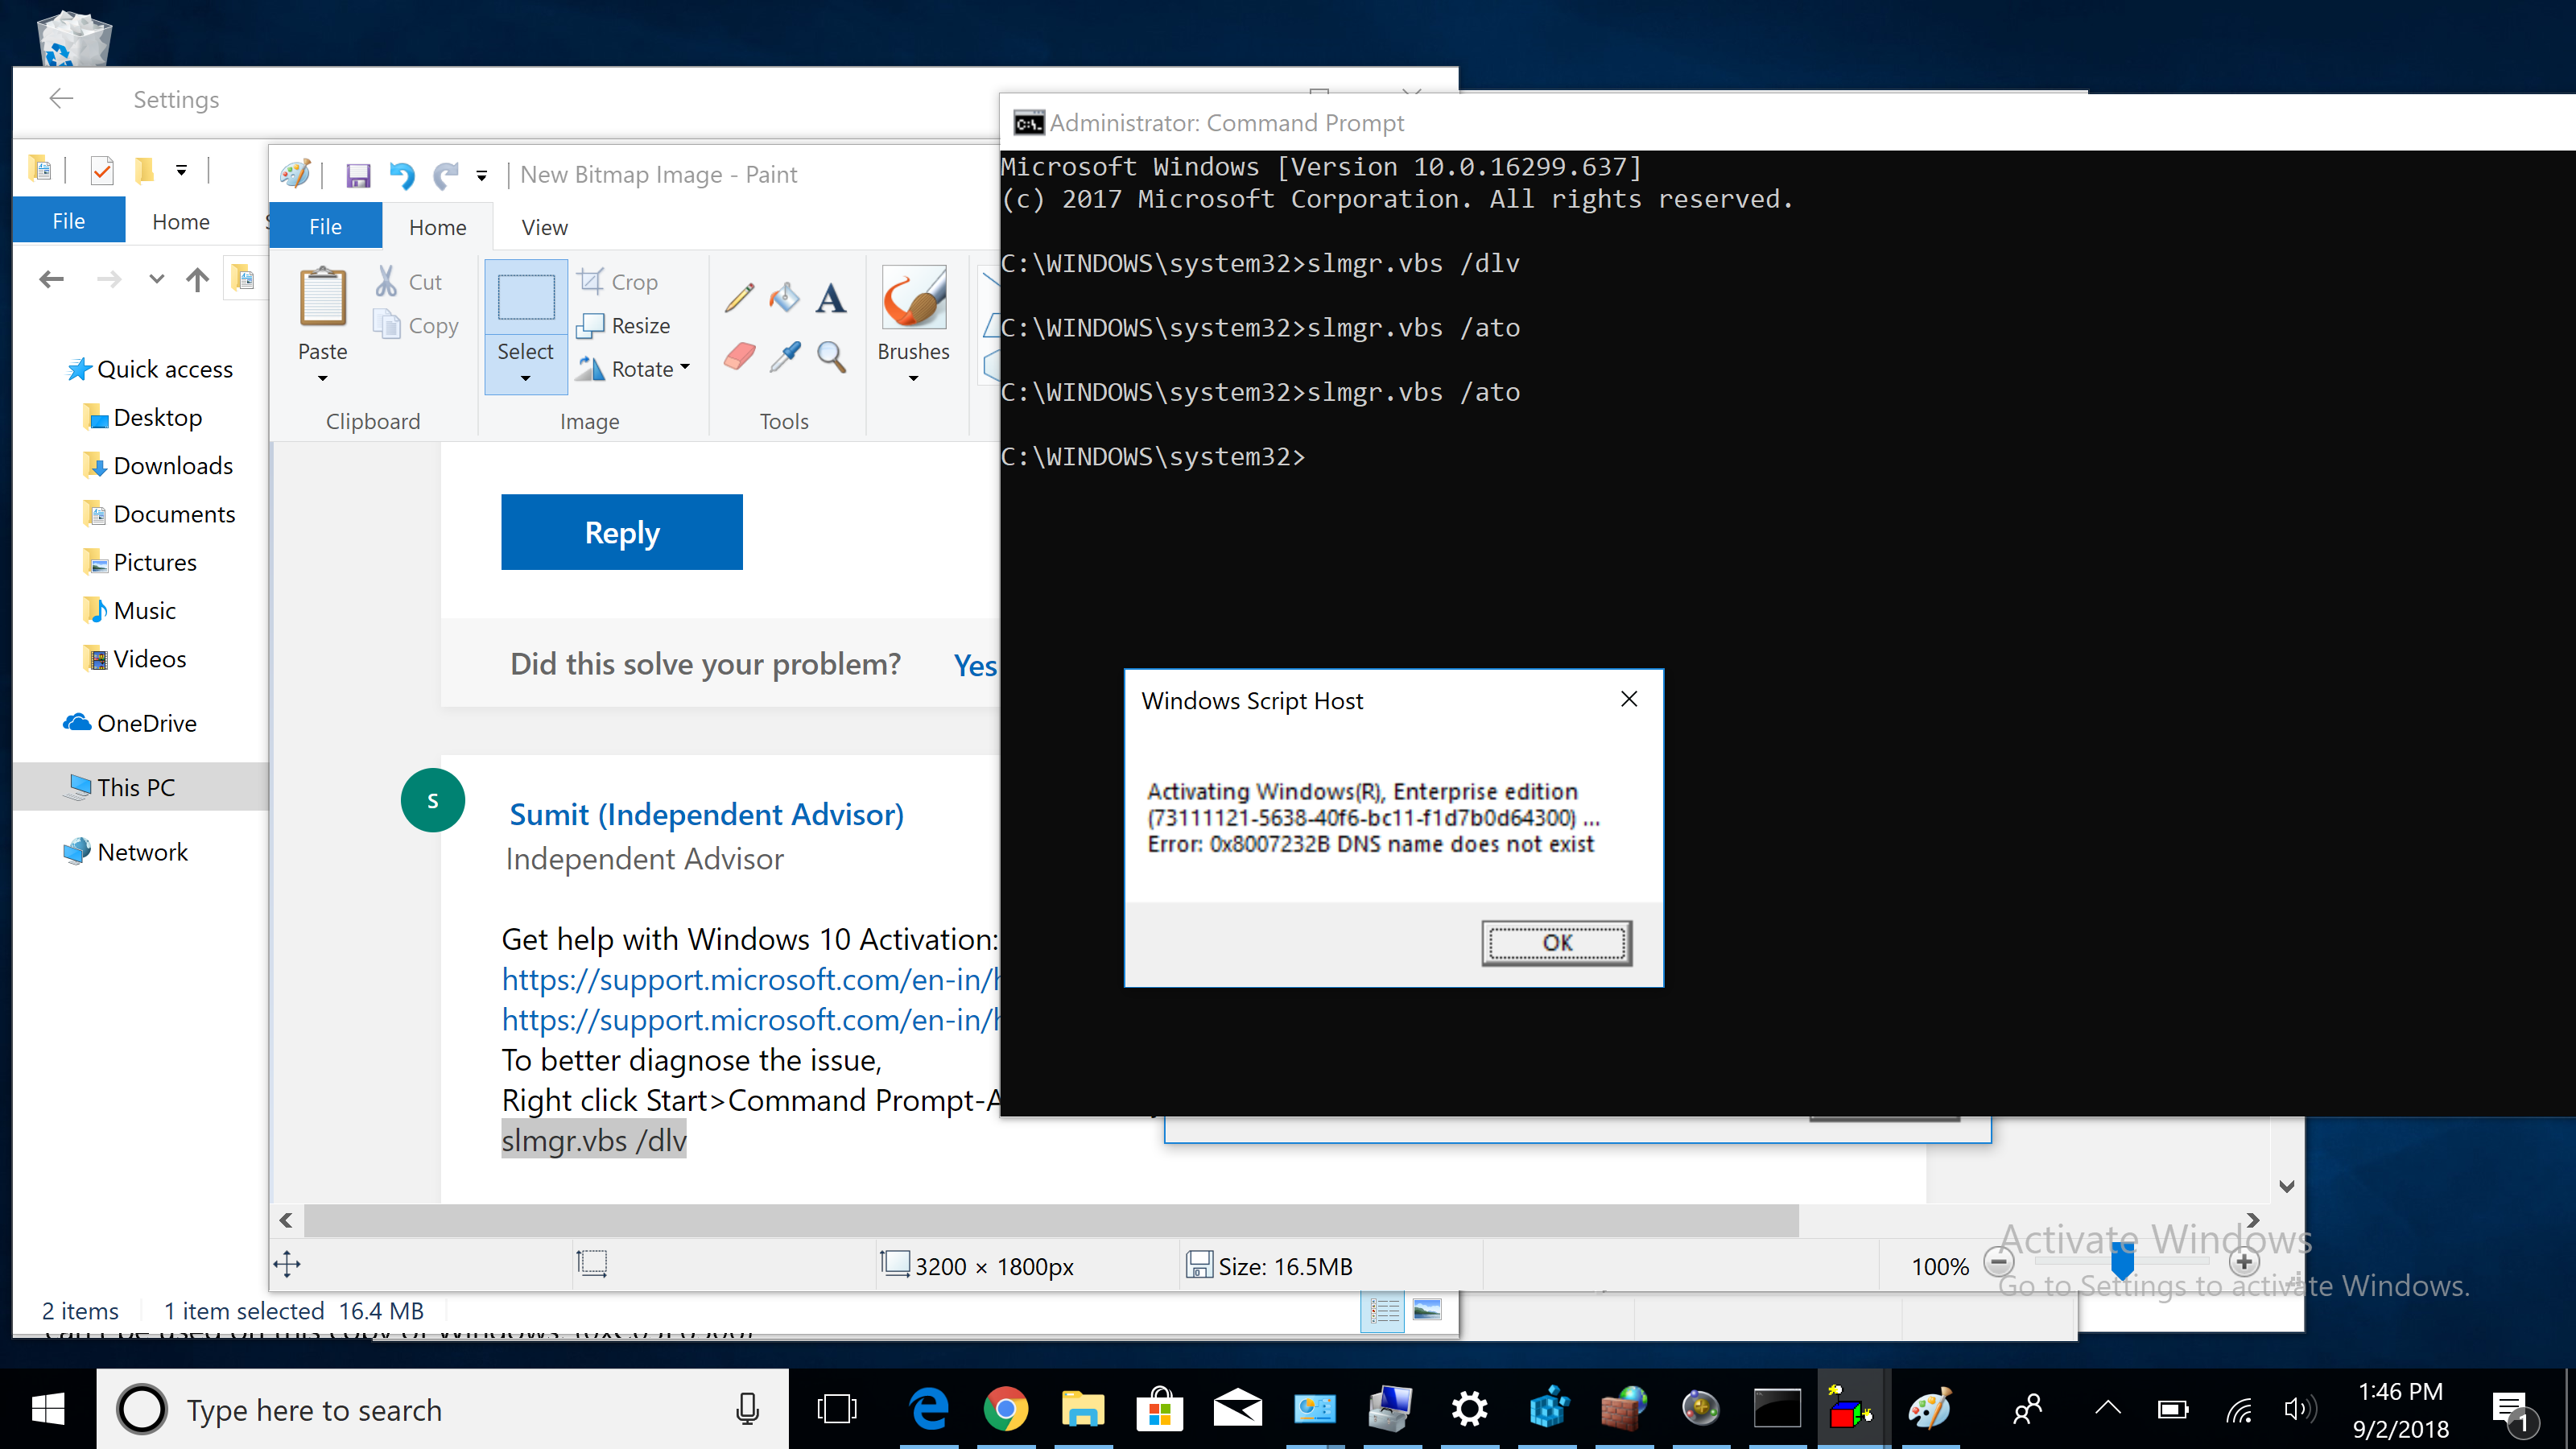
Task: Select OneDrive in navigation pane
Action: (x=130, y=723)
